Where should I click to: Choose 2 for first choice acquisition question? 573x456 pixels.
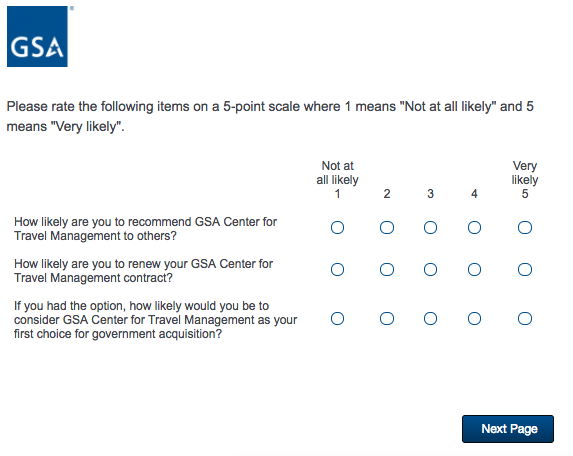point(387,319)
